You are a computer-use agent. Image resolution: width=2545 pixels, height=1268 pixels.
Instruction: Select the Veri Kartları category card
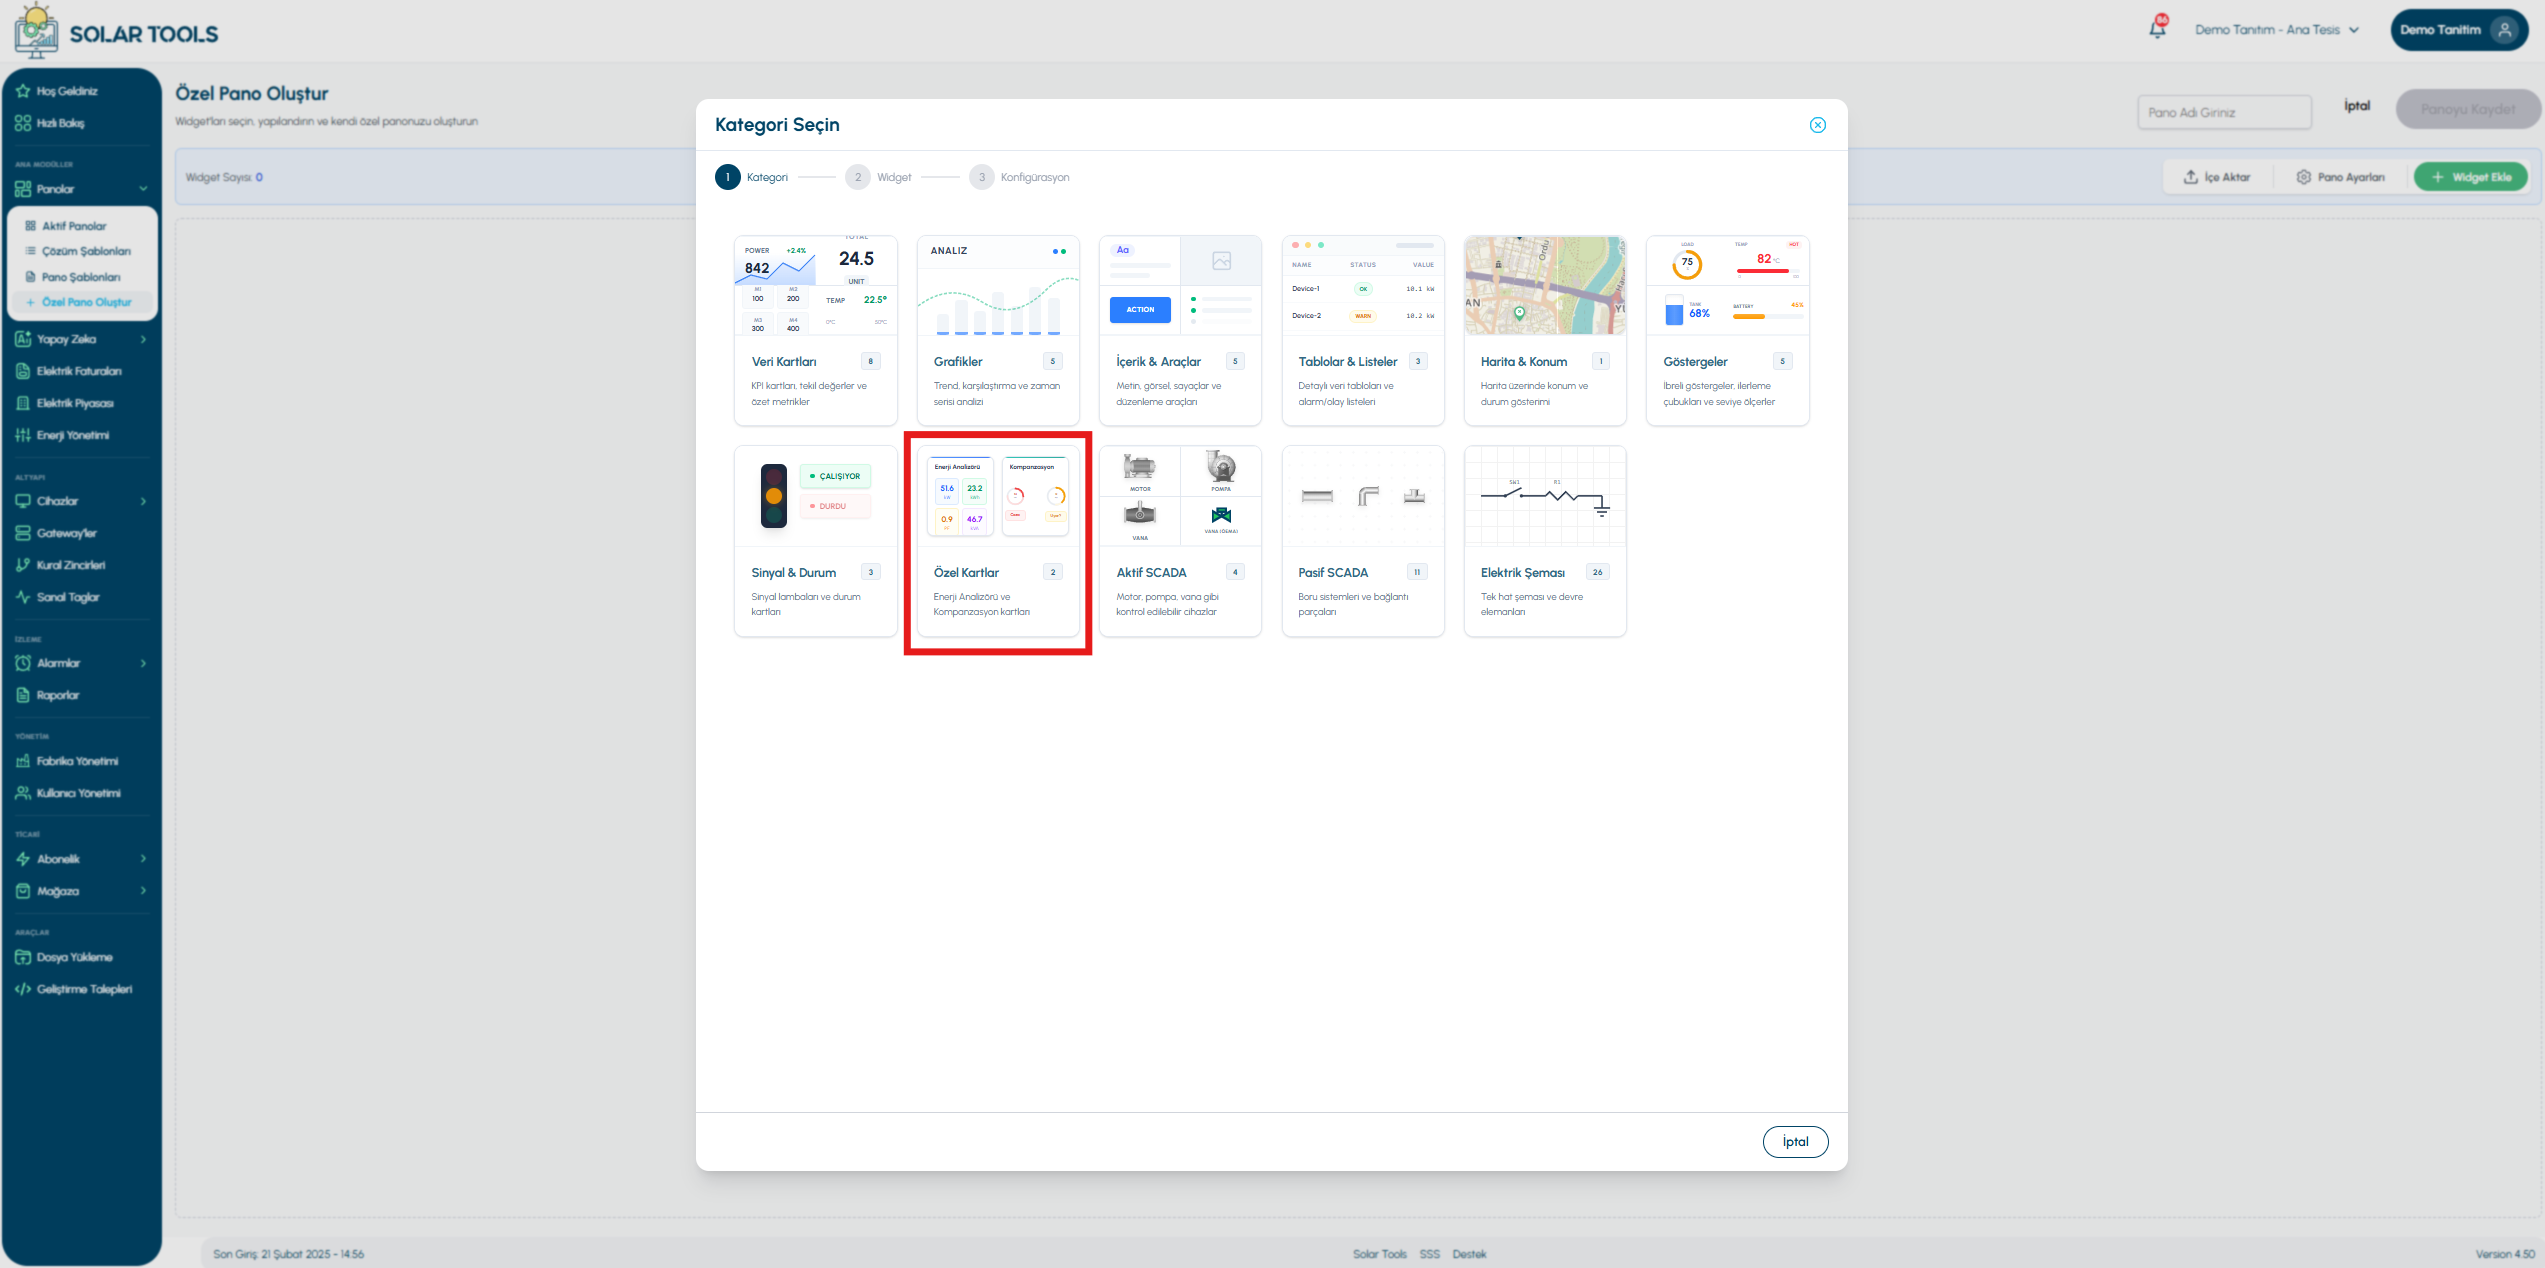[x=815, y=330]
